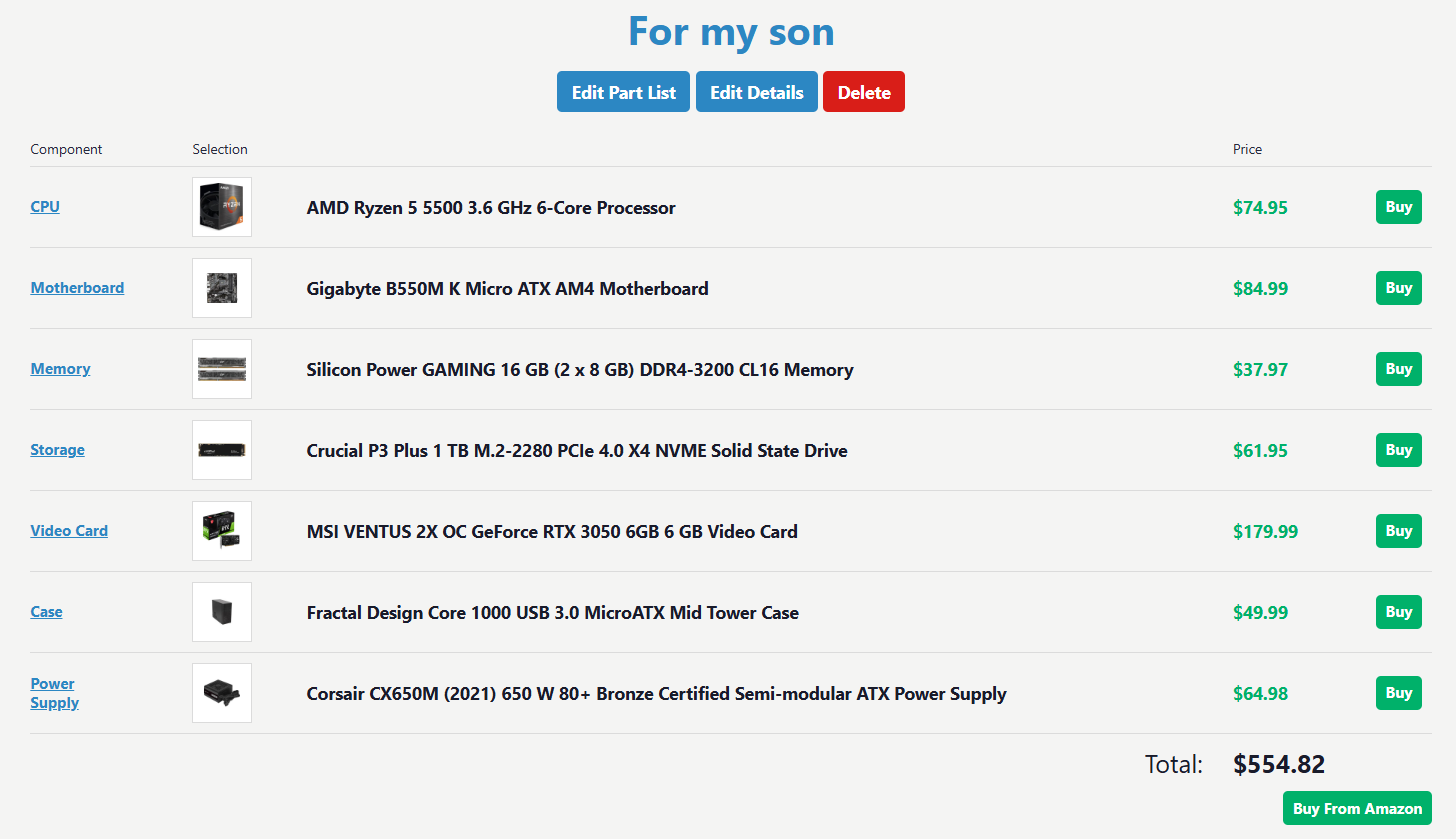1456x839 pixels.
Task: Open the Case component link
Action: (46, 612)
